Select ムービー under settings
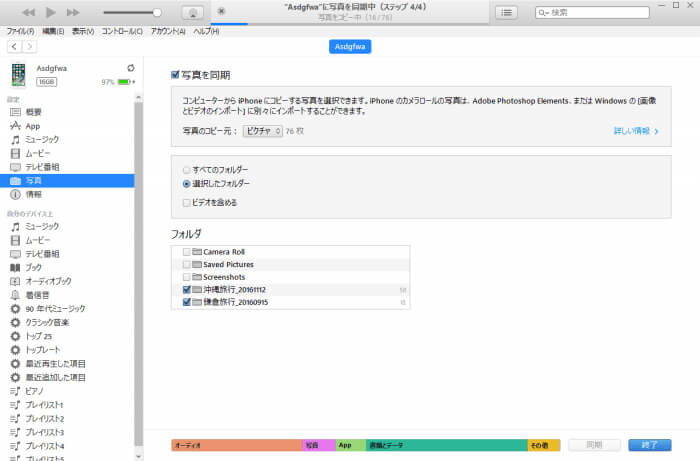Screen dimensions: 700x461 67,154
